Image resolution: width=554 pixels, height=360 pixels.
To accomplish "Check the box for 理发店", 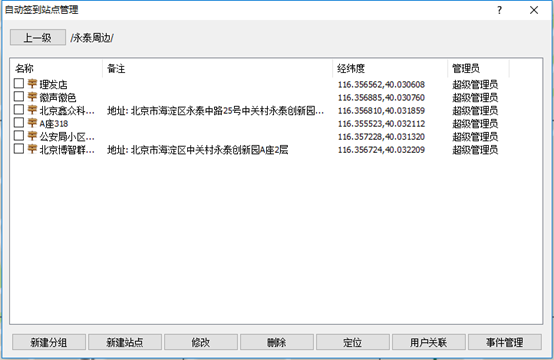I will (x=19, y=83).
